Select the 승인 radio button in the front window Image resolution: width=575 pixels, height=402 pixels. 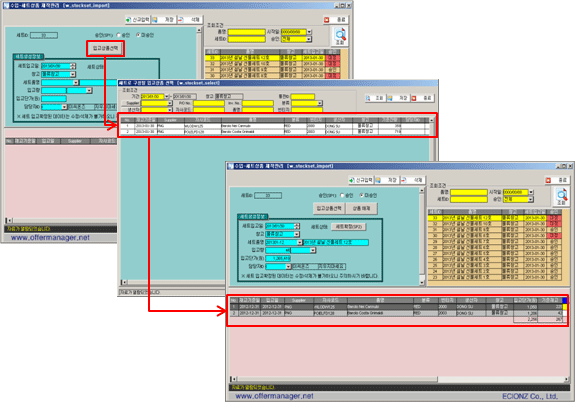(342, 195)
